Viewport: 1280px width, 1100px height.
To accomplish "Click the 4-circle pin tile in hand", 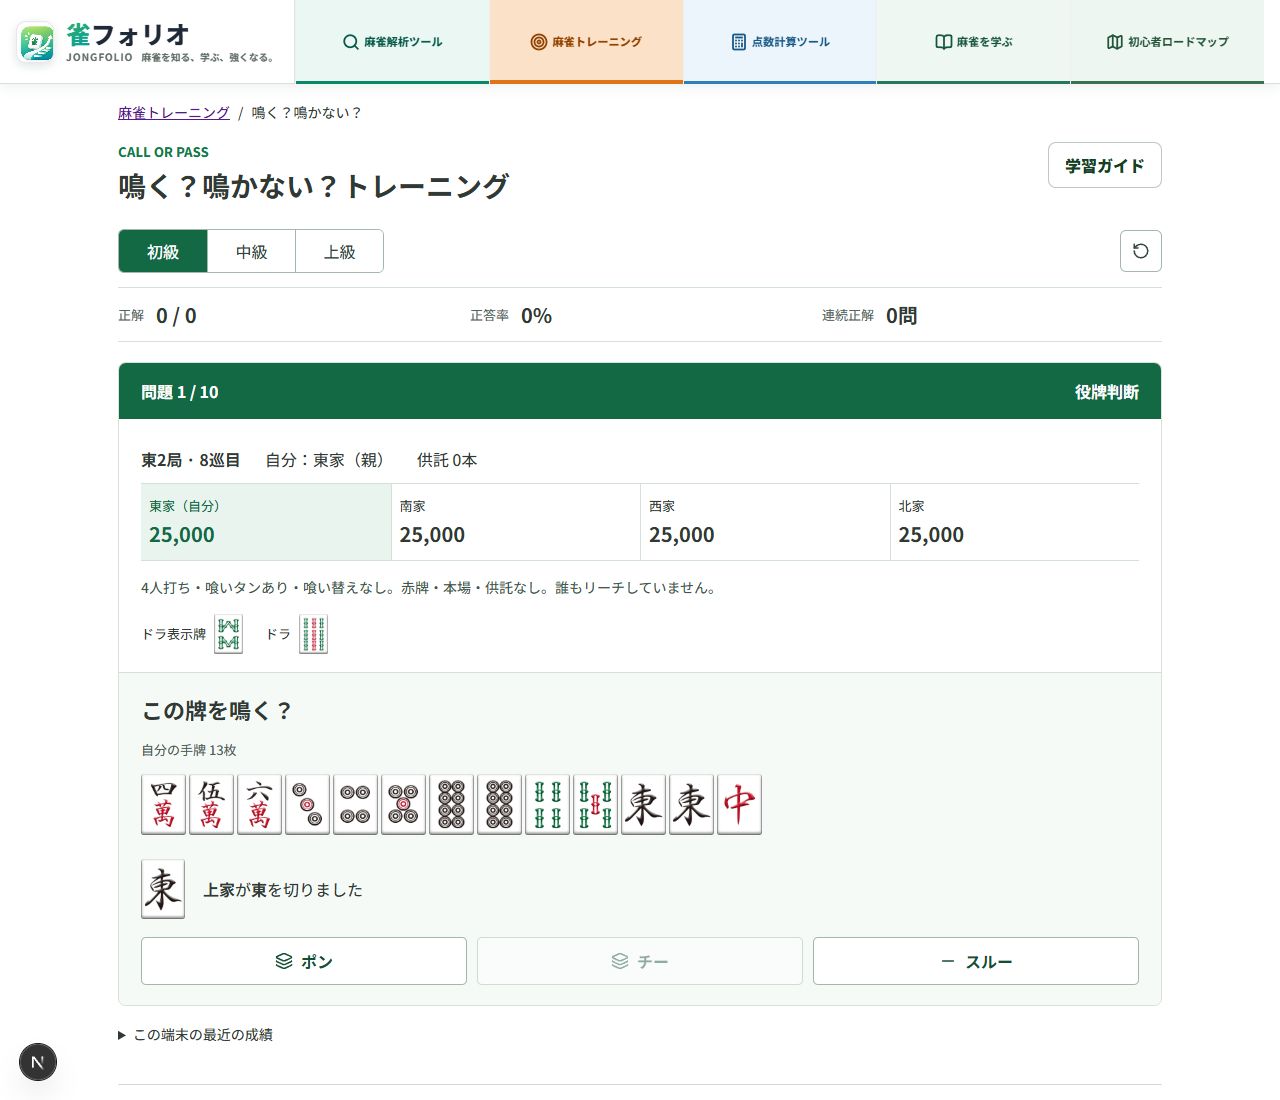I will pos(356,804).
